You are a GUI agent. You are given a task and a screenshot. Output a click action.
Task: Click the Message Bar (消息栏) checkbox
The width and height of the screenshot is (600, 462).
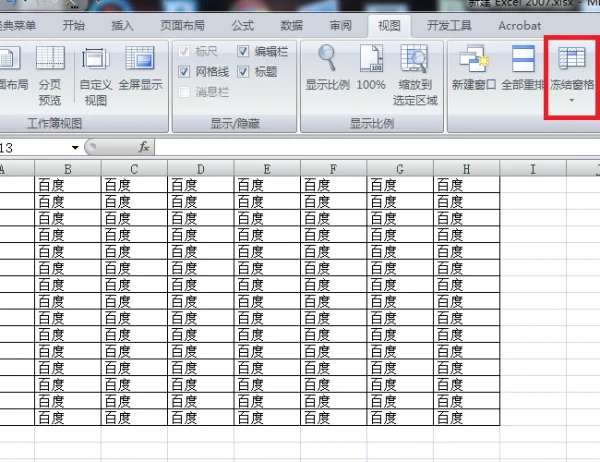click(x=184, y=92)
